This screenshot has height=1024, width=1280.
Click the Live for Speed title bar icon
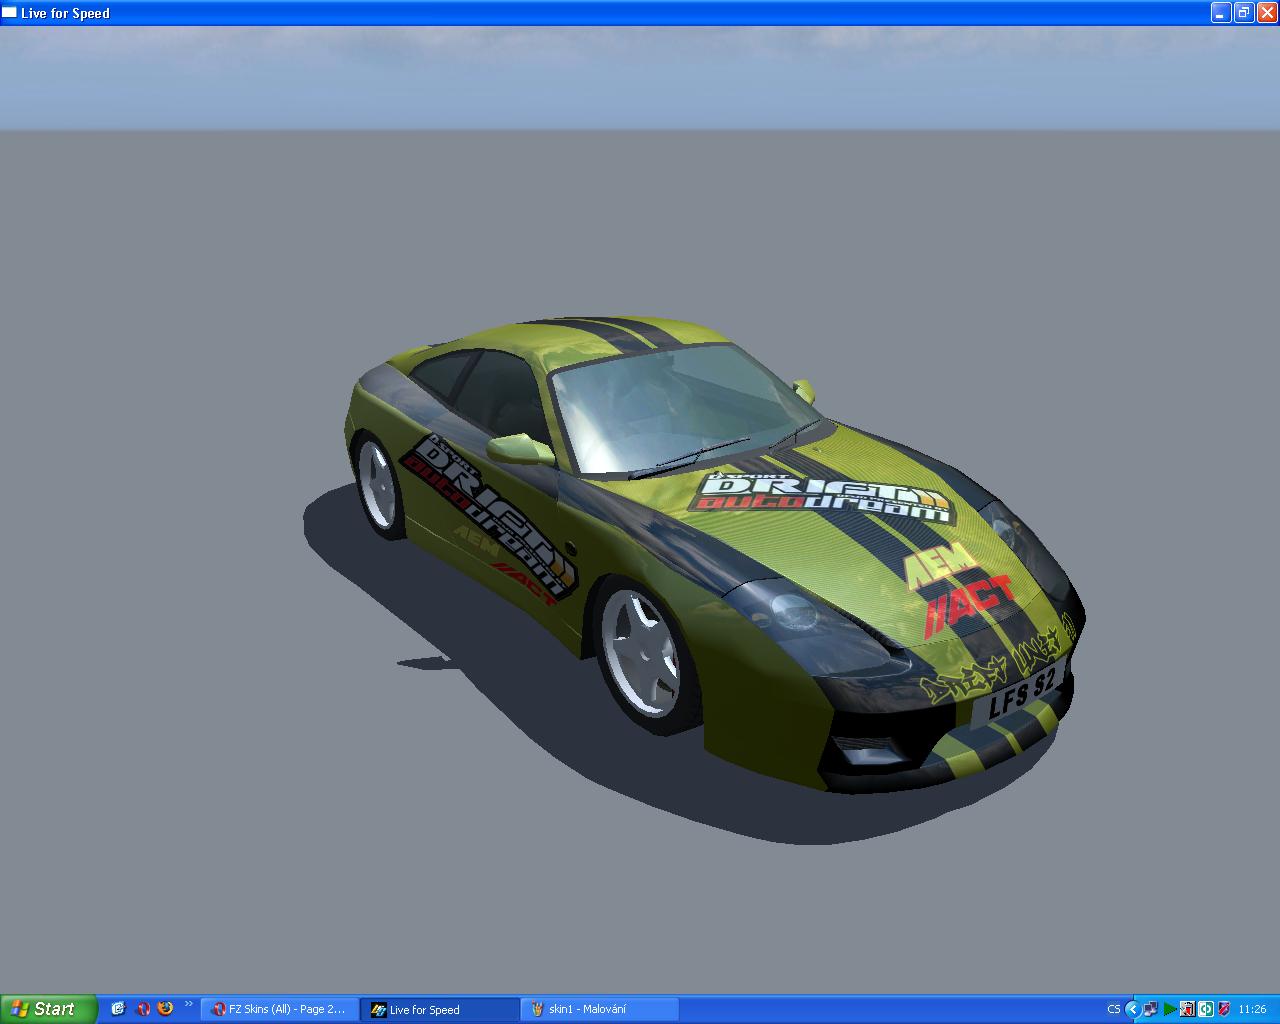10,13
